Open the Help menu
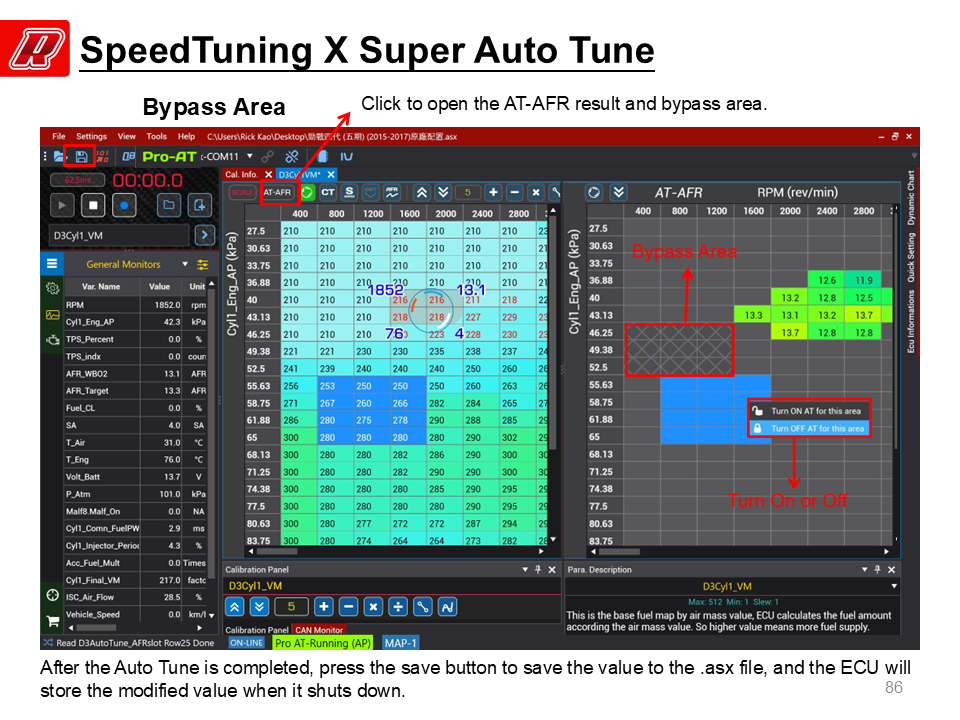Image resolution: width=960 pixels, height=720 pixels. point(186,137)
